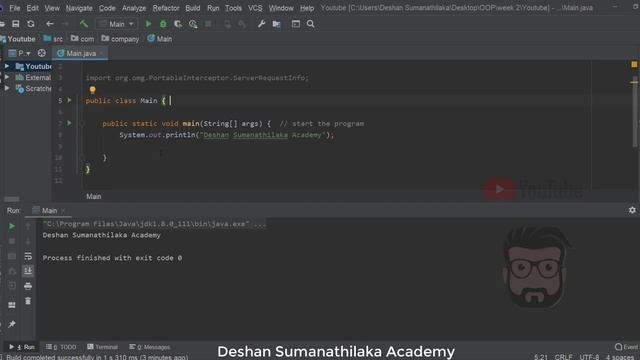640x360 pixels.
Task: Open Run panel settings gear
Action: pyautogui.click(x=632, y=210)
